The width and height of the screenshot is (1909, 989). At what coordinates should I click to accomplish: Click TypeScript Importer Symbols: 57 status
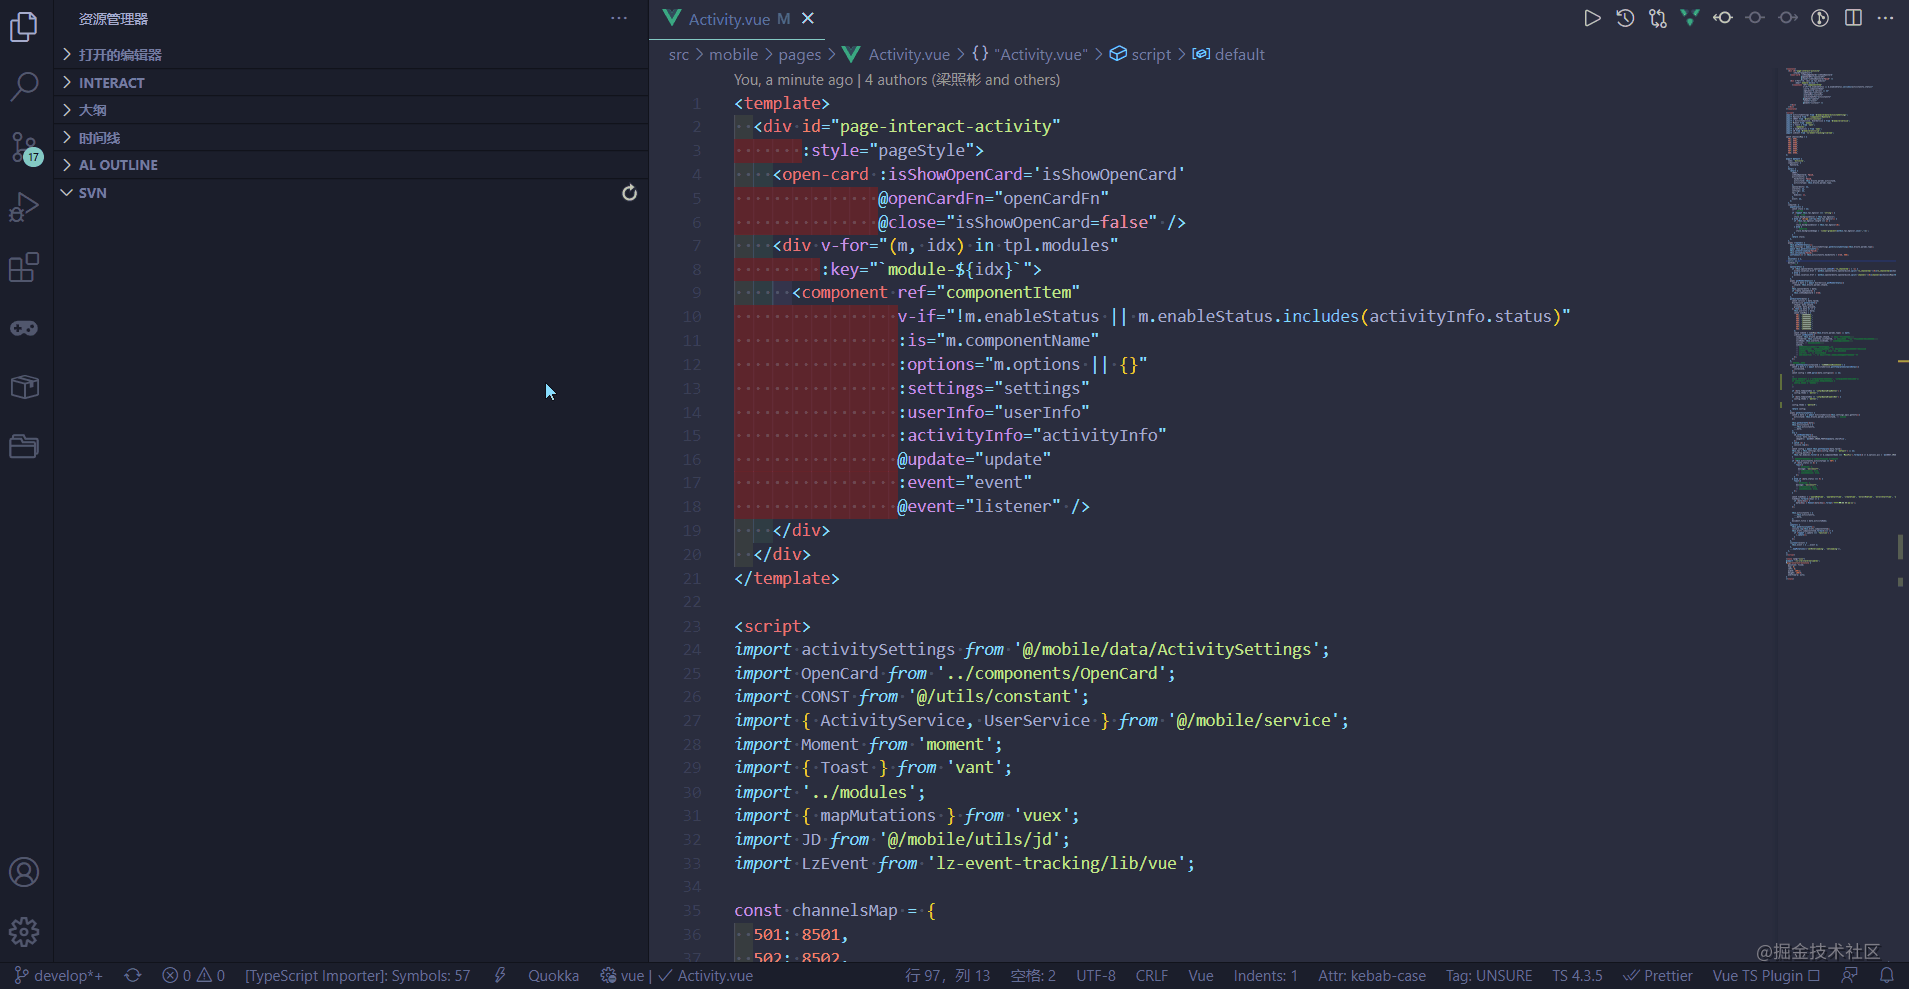pos(357,975)
